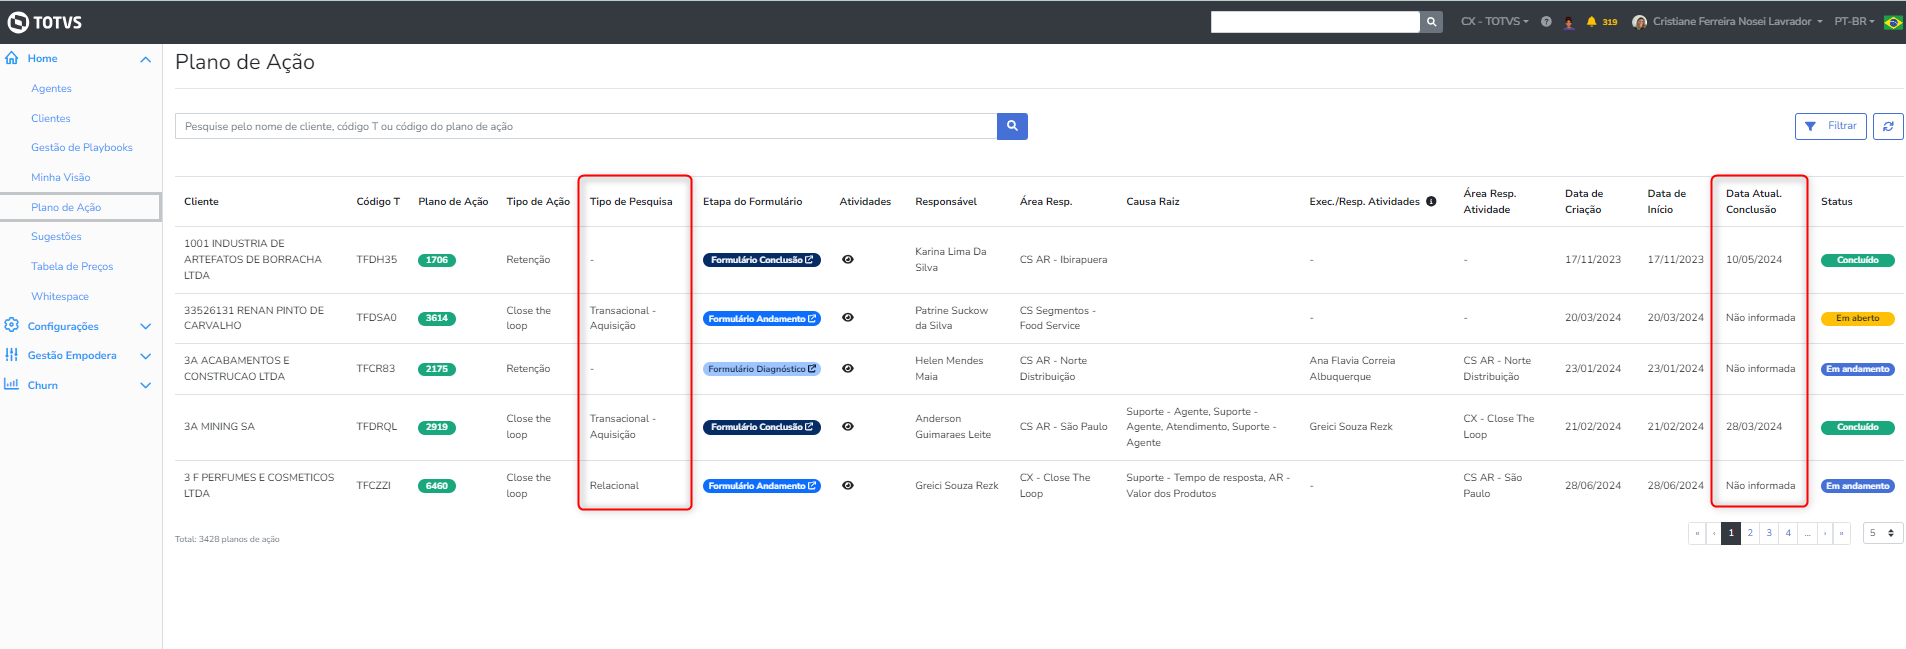Click the info icon beside Exec./Resp. Atividades
Screen dimensions: 1906x649
[1431, 202]
